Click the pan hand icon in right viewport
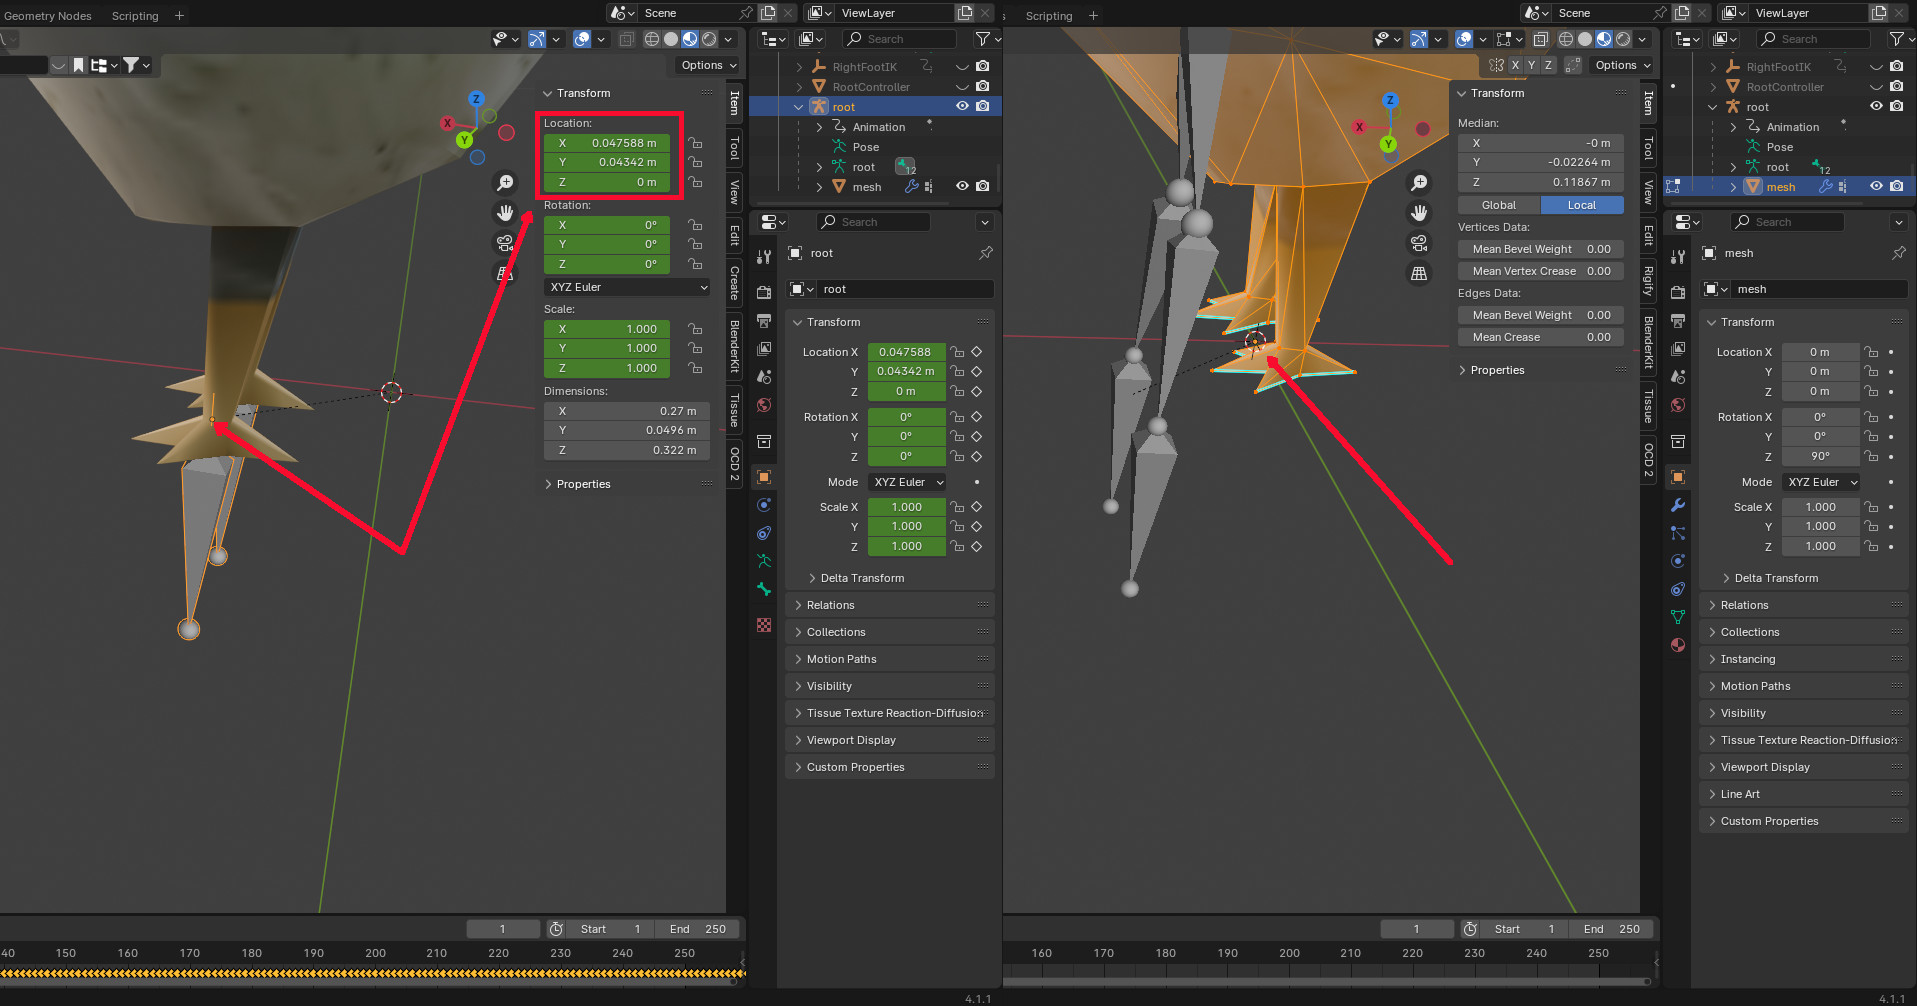Image resolution: width=1917 pixels, height=1006 pixels. tap(1419, 213)
